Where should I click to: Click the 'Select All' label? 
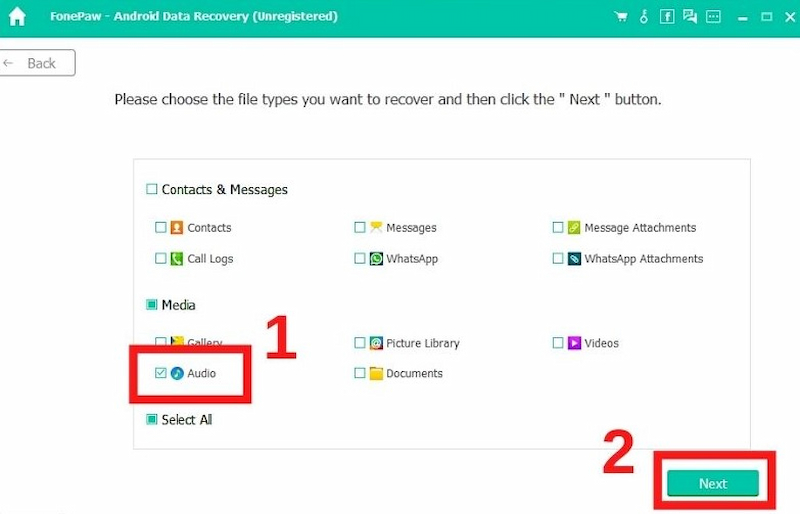coord(187,420)
